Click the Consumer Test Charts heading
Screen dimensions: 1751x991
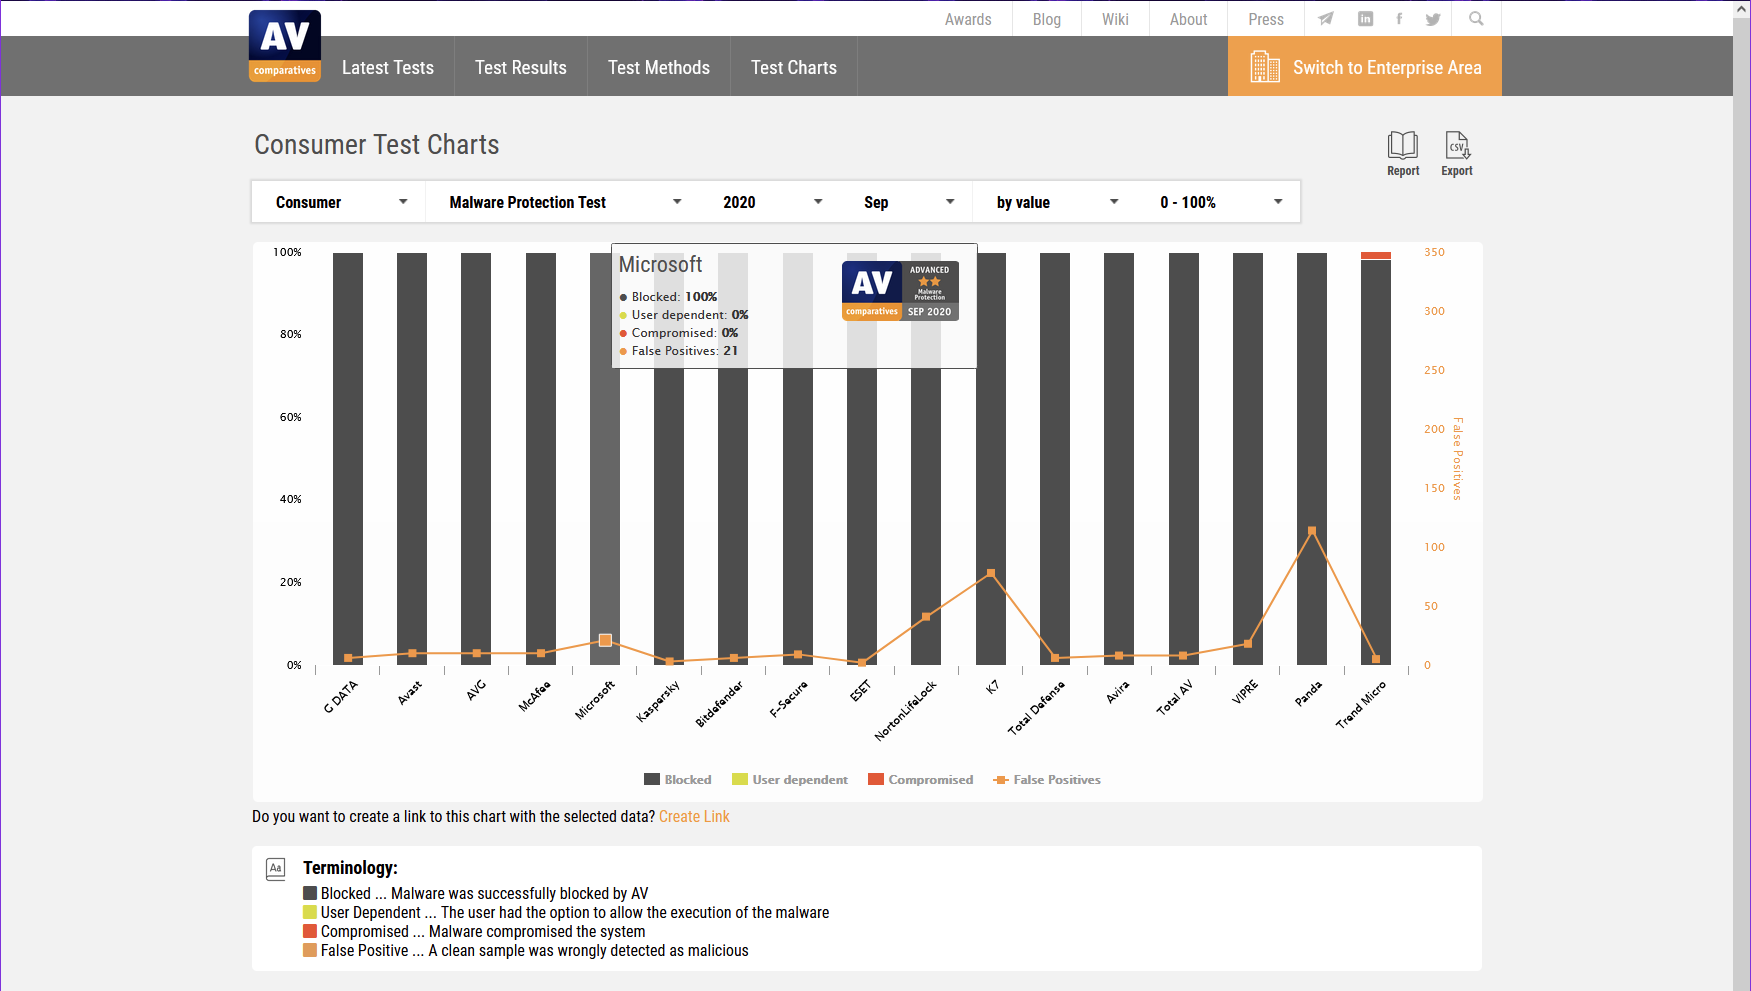377,145
